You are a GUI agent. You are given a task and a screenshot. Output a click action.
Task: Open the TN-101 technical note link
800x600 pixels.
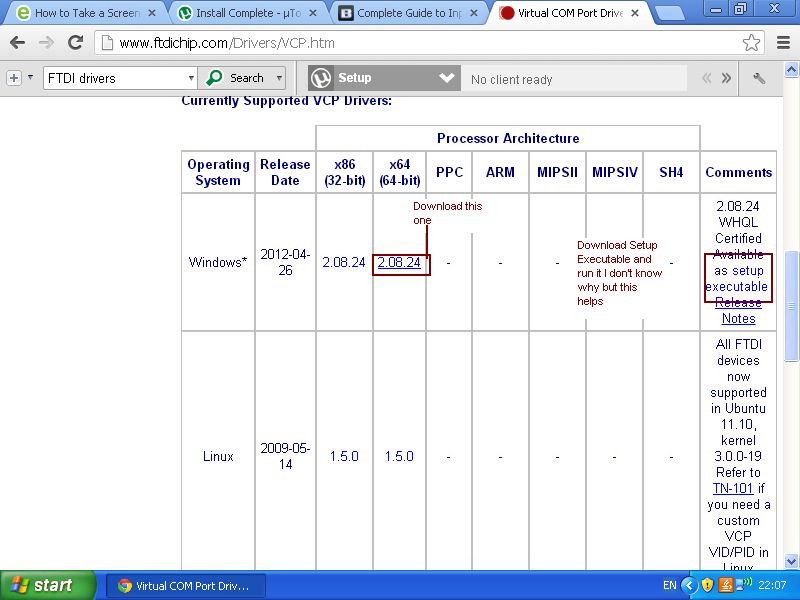tap(733, 488)
